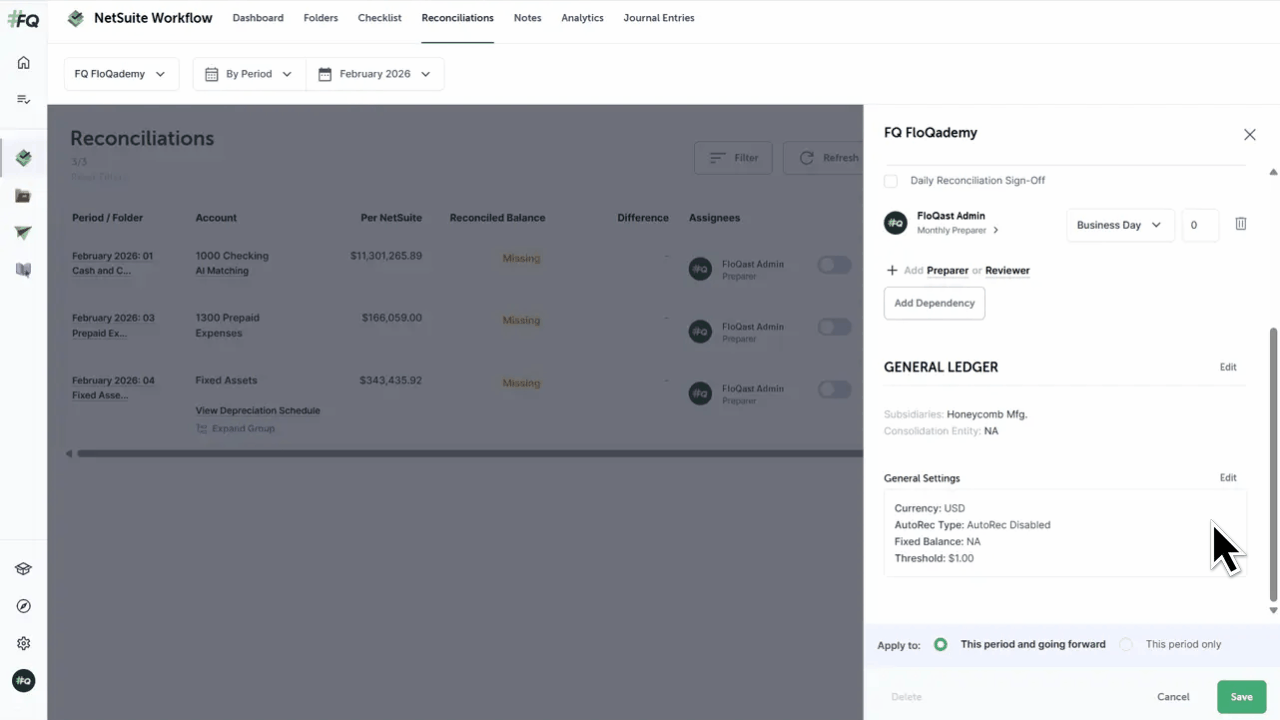Click Edit next to General Settings
Image resolution: width=1280 pixels, height=720 pixels.
click(1228, 478)
